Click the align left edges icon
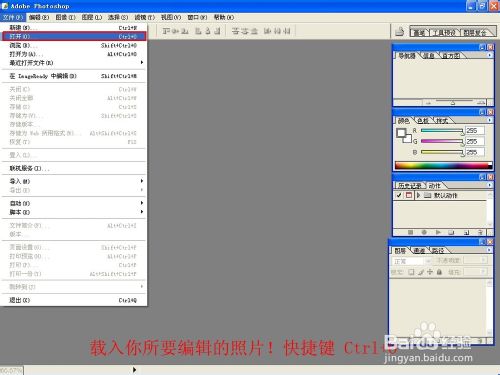 198,31
